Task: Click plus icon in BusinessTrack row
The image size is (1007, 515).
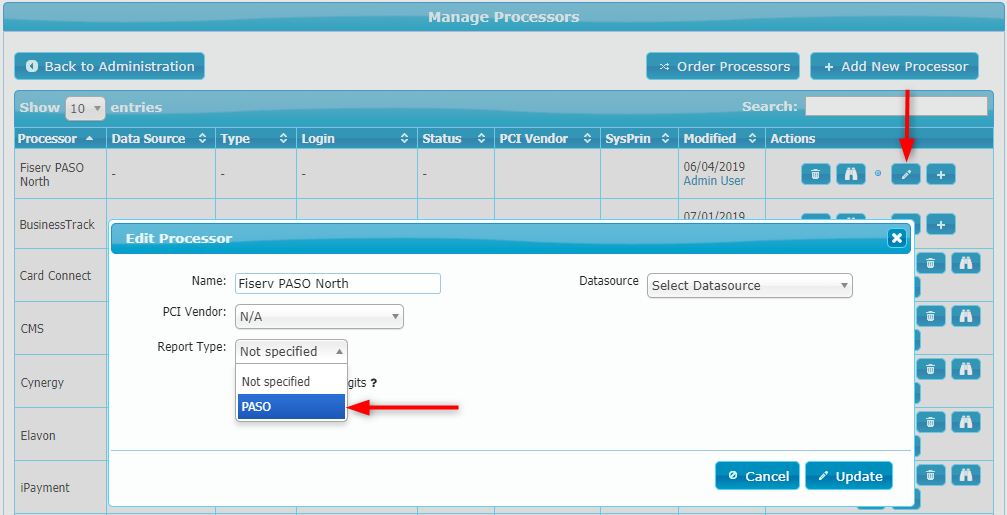Action: tap(941, 224)
